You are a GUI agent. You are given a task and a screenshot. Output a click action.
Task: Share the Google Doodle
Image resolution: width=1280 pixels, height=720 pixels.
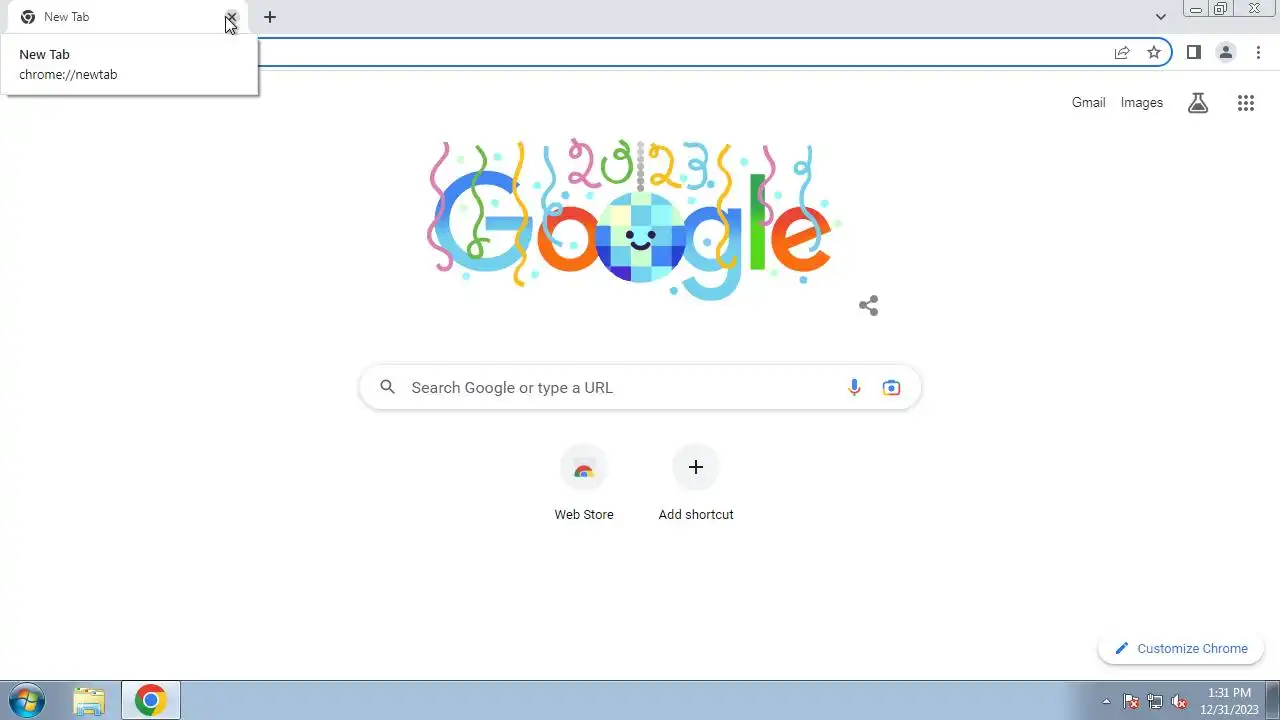[x=868, y=306]
